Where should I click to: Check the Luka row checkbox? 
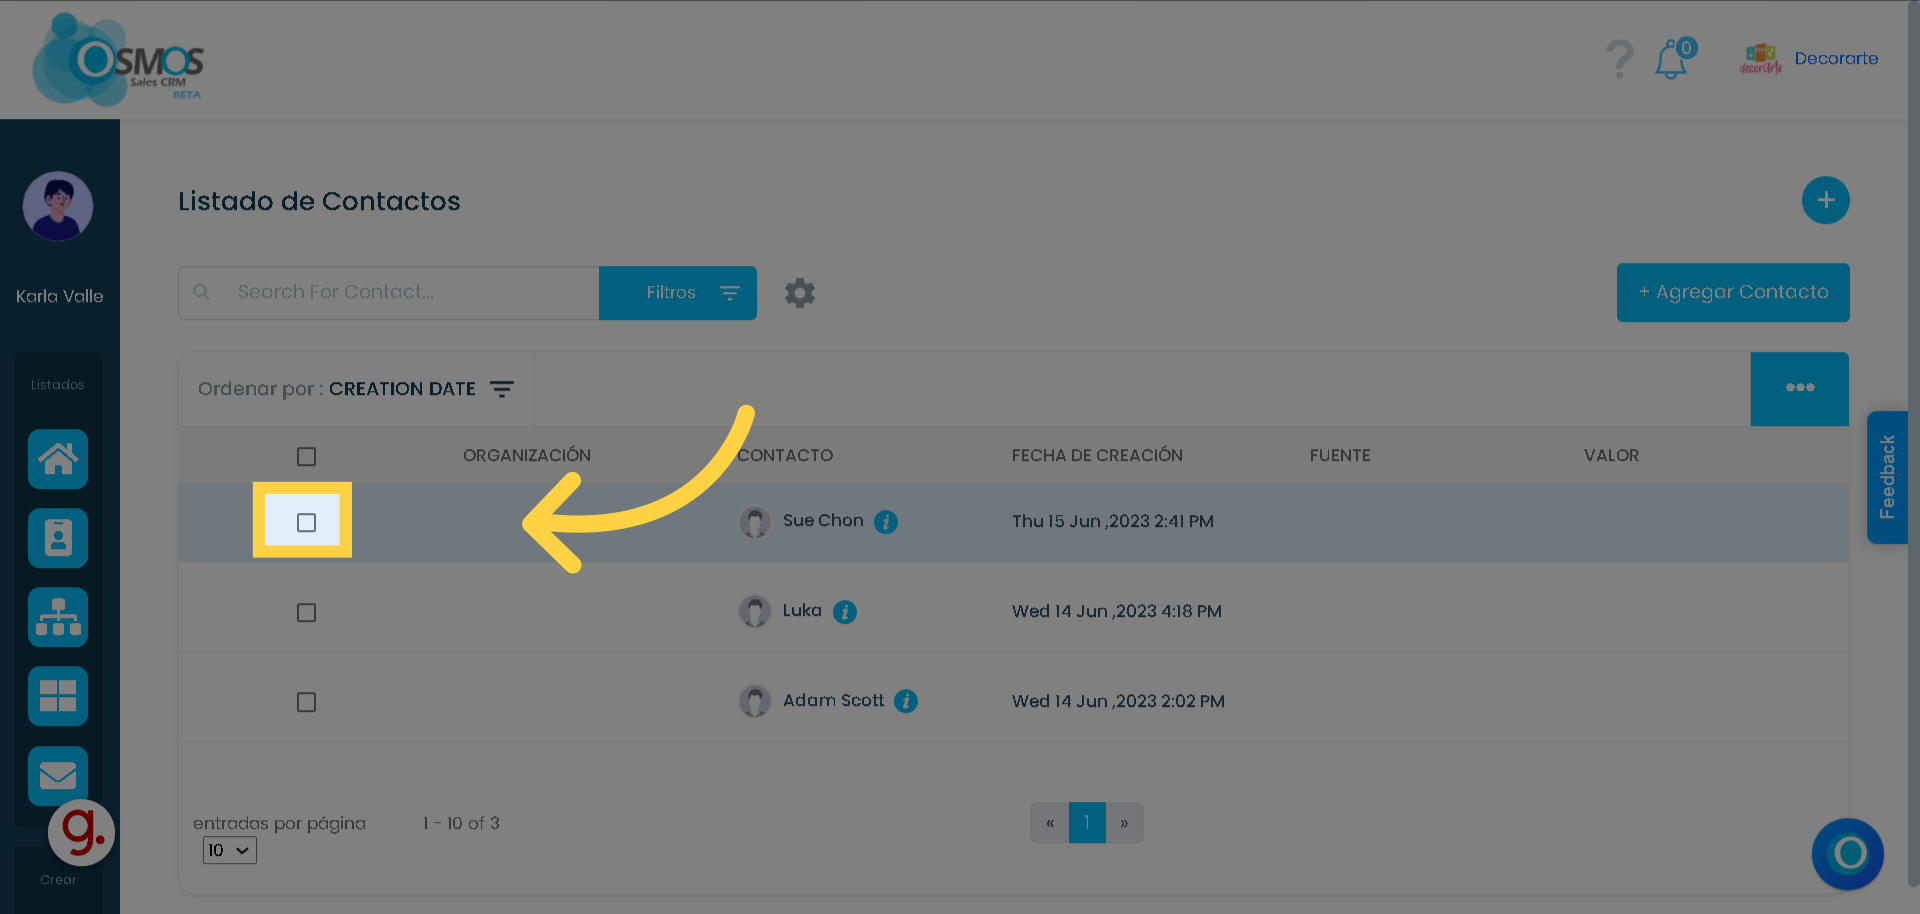click(x=307, y=612)
